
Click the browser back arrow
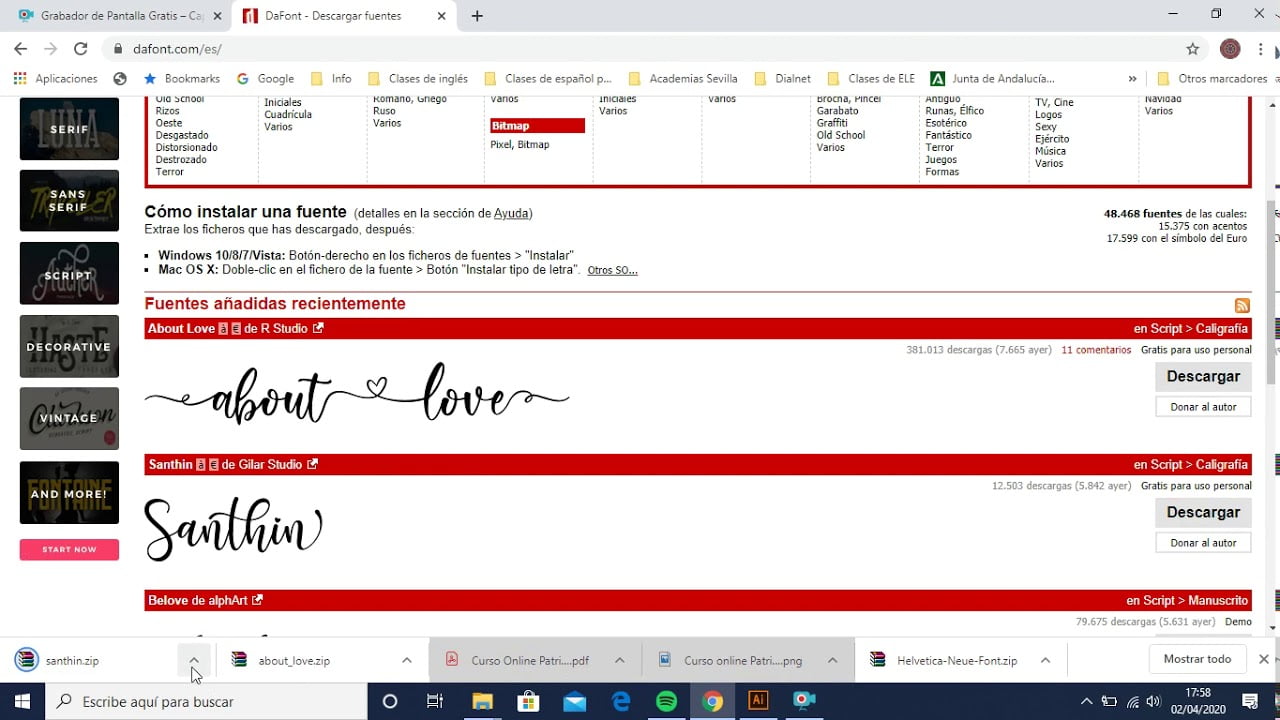point(20,48)
